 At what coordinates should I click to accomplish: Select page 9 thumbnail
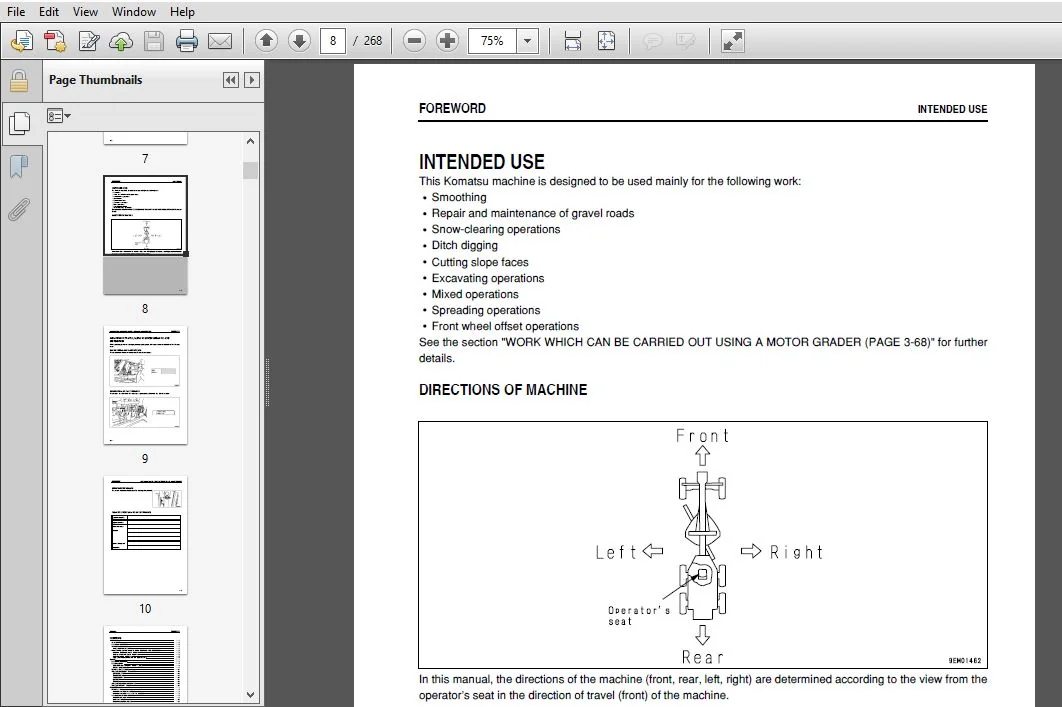(145, 385)
